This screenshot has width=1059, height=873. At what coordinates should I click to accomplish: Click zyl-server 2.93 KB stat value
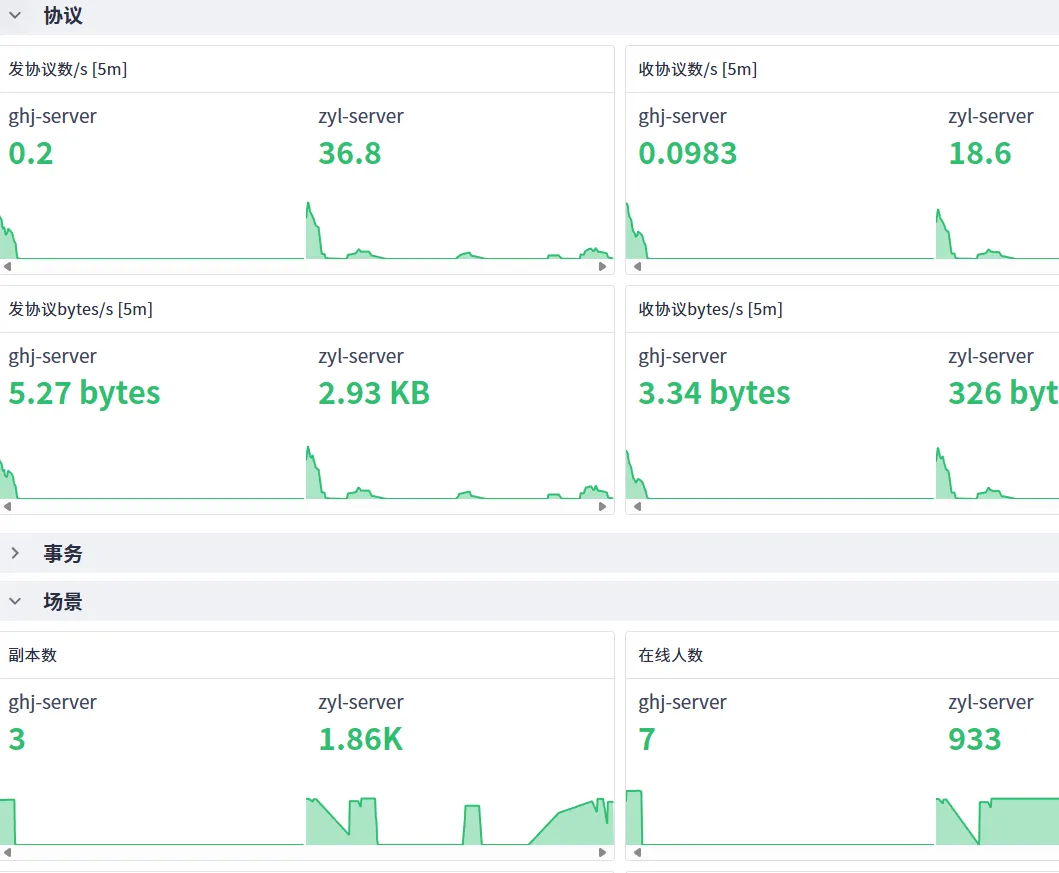pos(374,393)
